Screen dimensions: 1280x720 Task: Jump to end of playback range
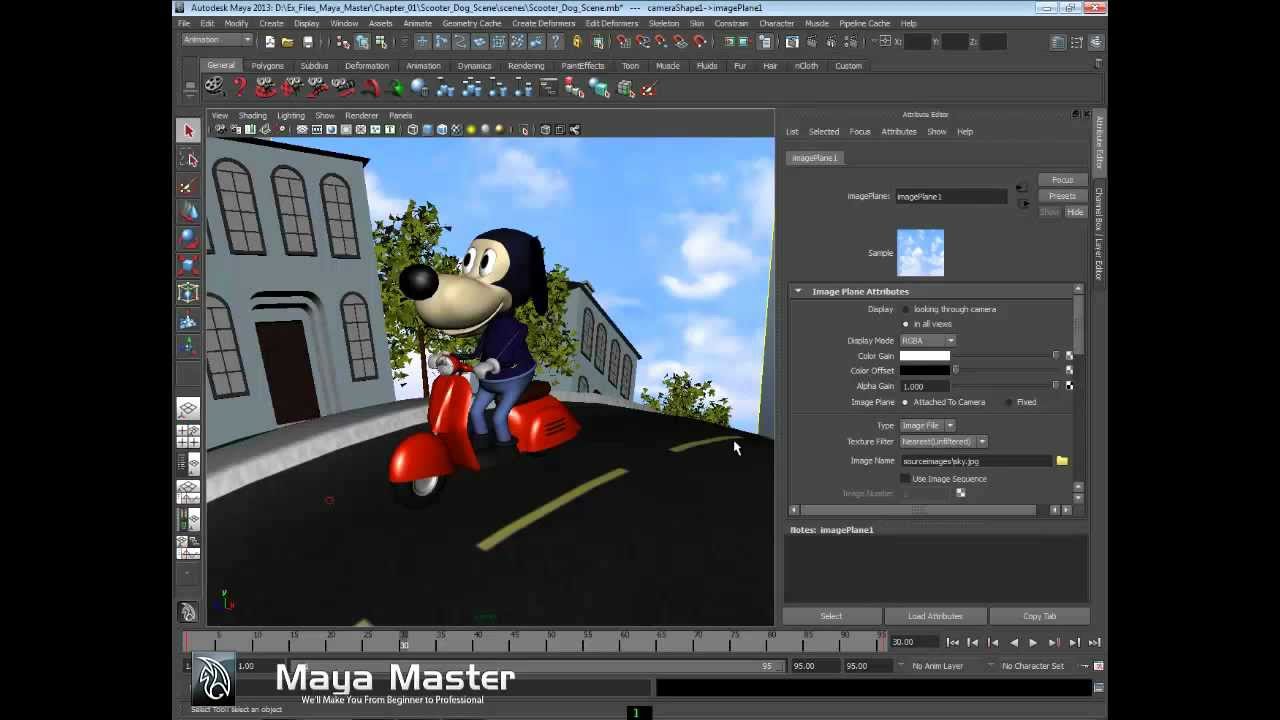pyautogui.click(x=1094, y=642)
